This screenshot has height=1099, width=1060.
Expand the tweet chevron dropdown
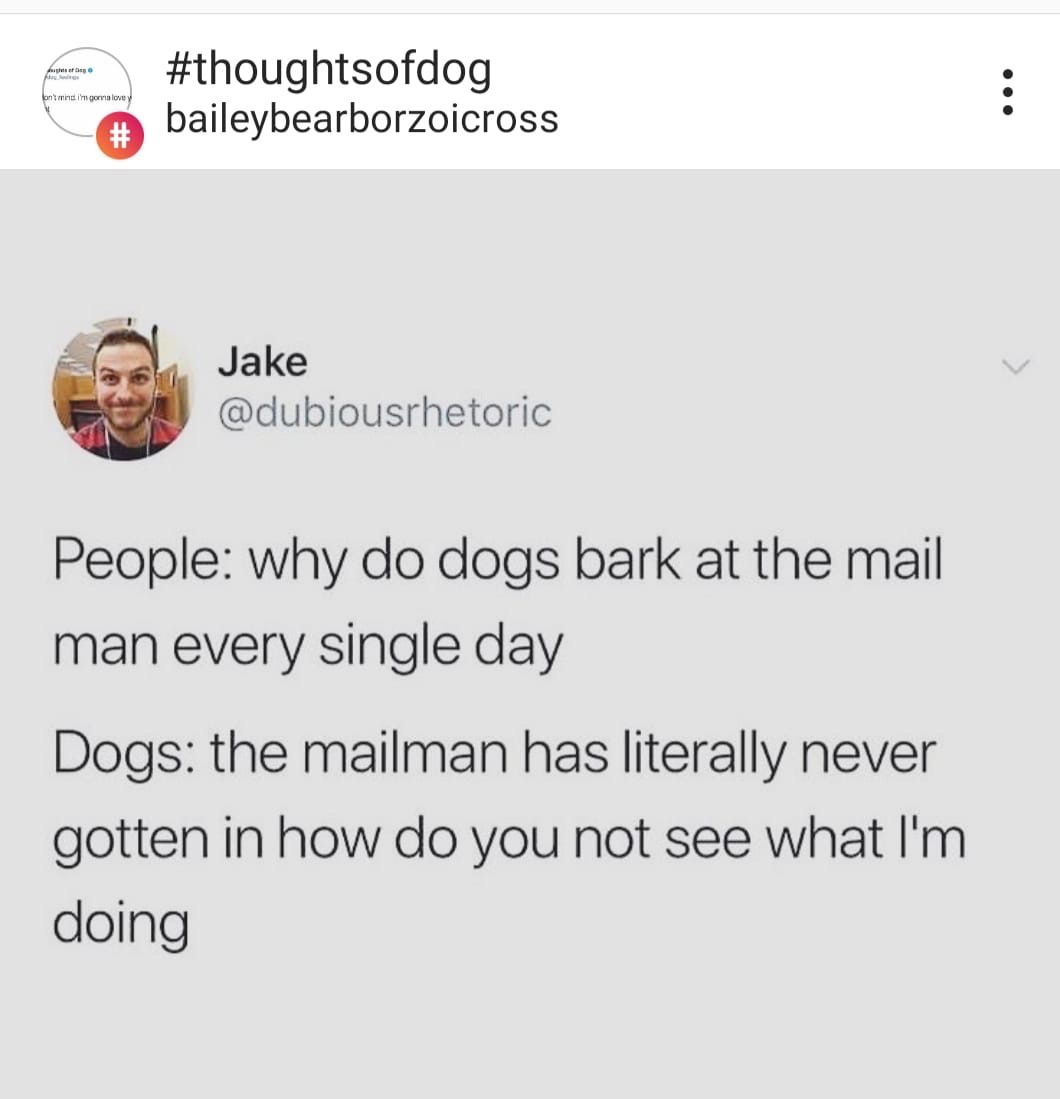1015,367
